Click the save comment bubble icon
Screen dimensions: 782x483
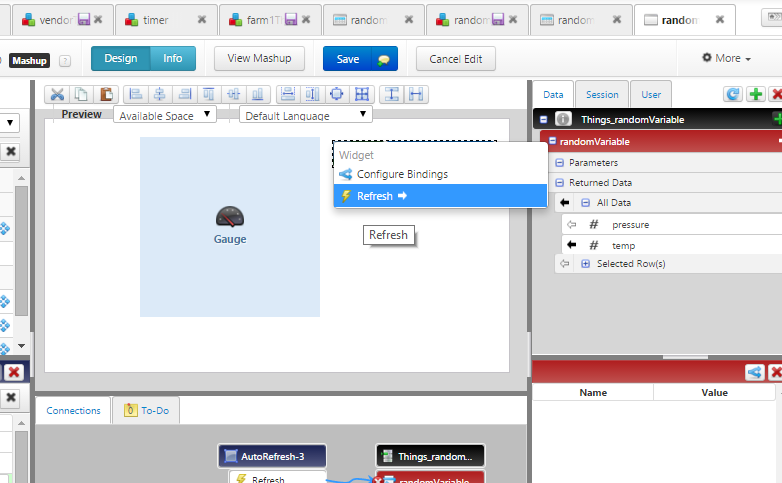[384, 59]
